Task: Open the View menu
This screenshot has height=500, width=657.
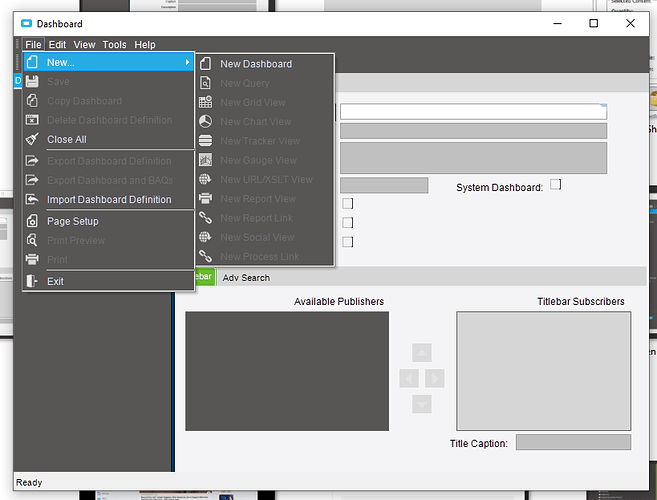Action: (84, 44)
